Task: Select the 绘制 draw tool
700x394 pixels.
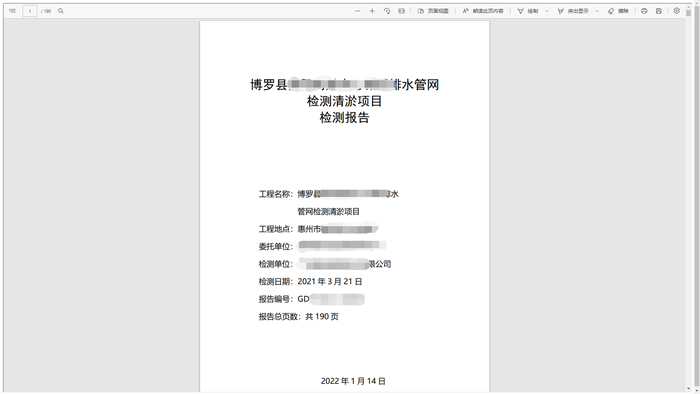Action: (528, 11)
